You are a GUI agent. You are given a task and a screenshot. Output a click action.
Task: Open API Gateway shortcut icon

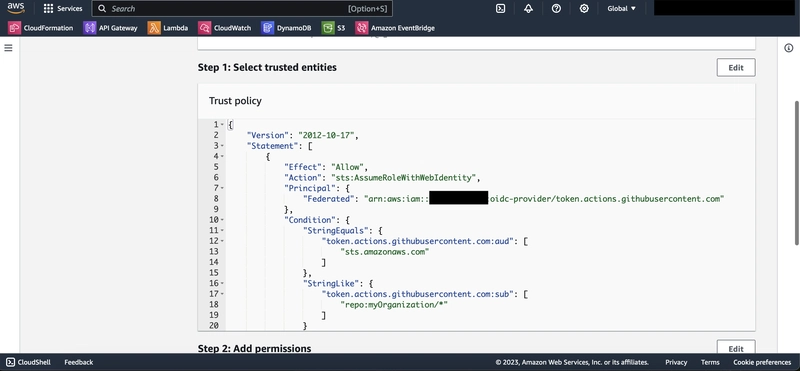[90, 28]
